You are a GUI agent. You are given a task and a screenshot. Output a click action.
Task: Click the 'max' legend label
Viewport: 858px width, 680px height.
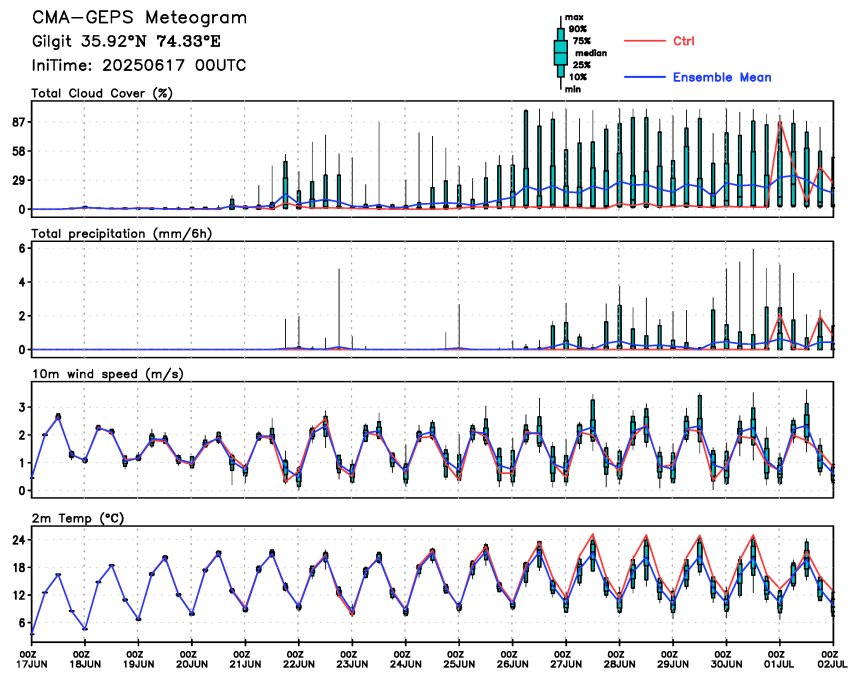pos(574,17)
